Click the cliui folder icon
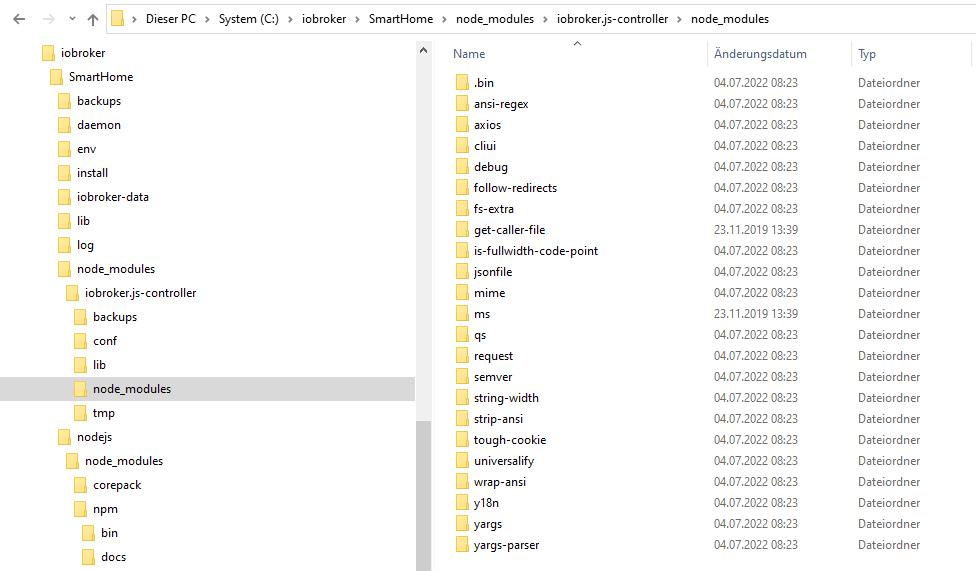 [x=462, y=146]
